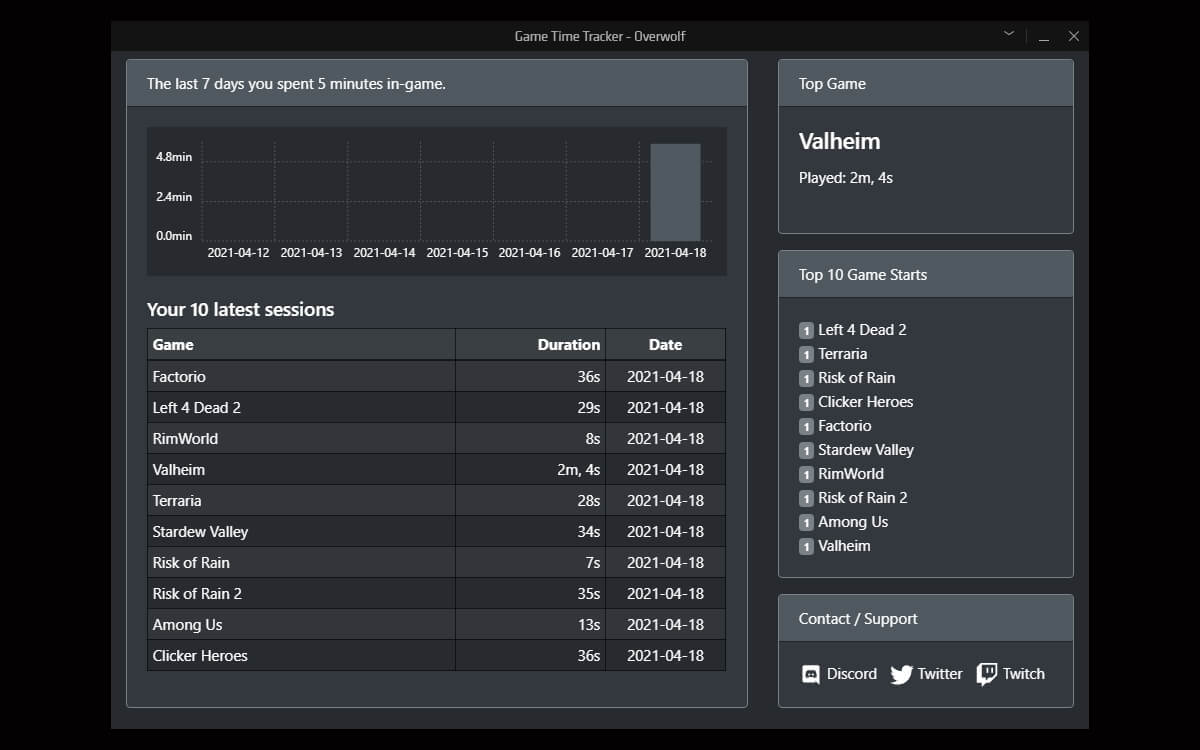The height and width of the screenshot is (750, 1200).
Task: Click the count badge beside Left 4 Dead 2
Action: click(806, 330)
